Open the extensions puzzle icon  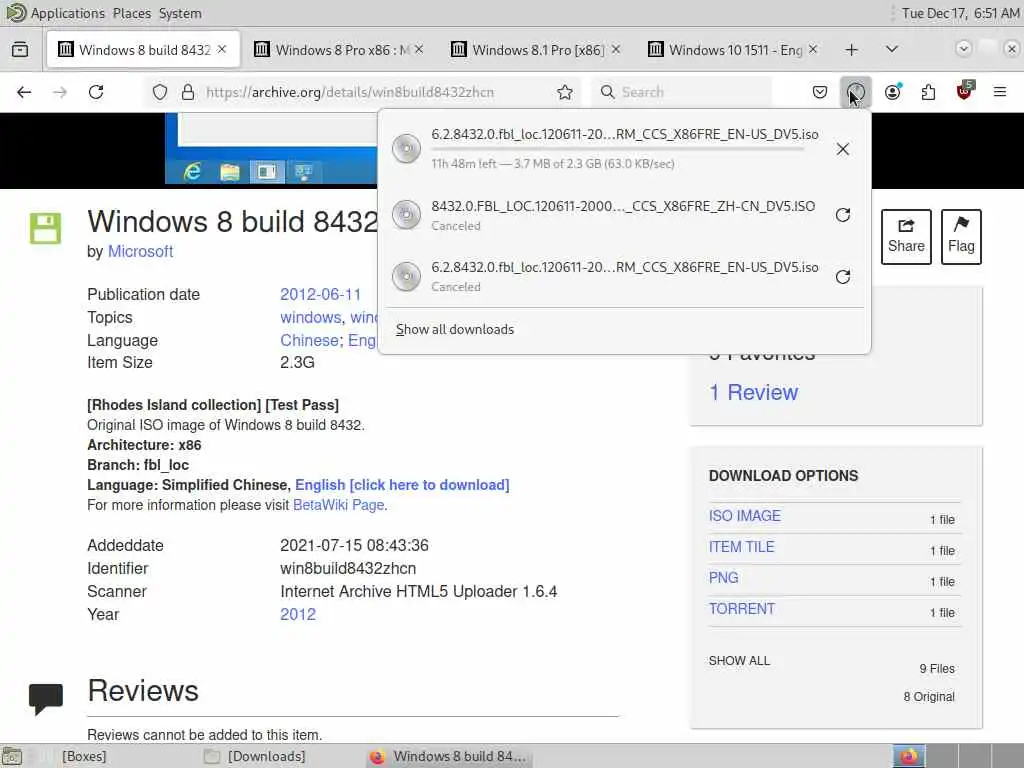coord(928,92)
